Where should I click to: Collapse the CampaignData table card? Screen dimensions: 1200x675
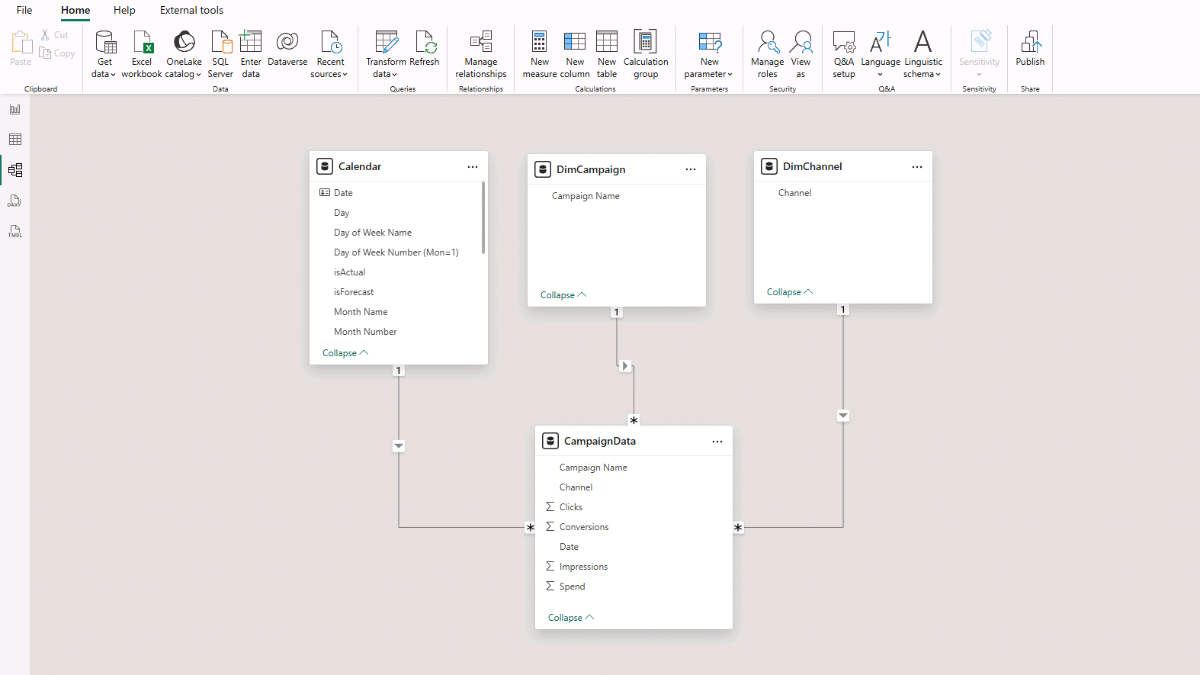pos(570,618)
